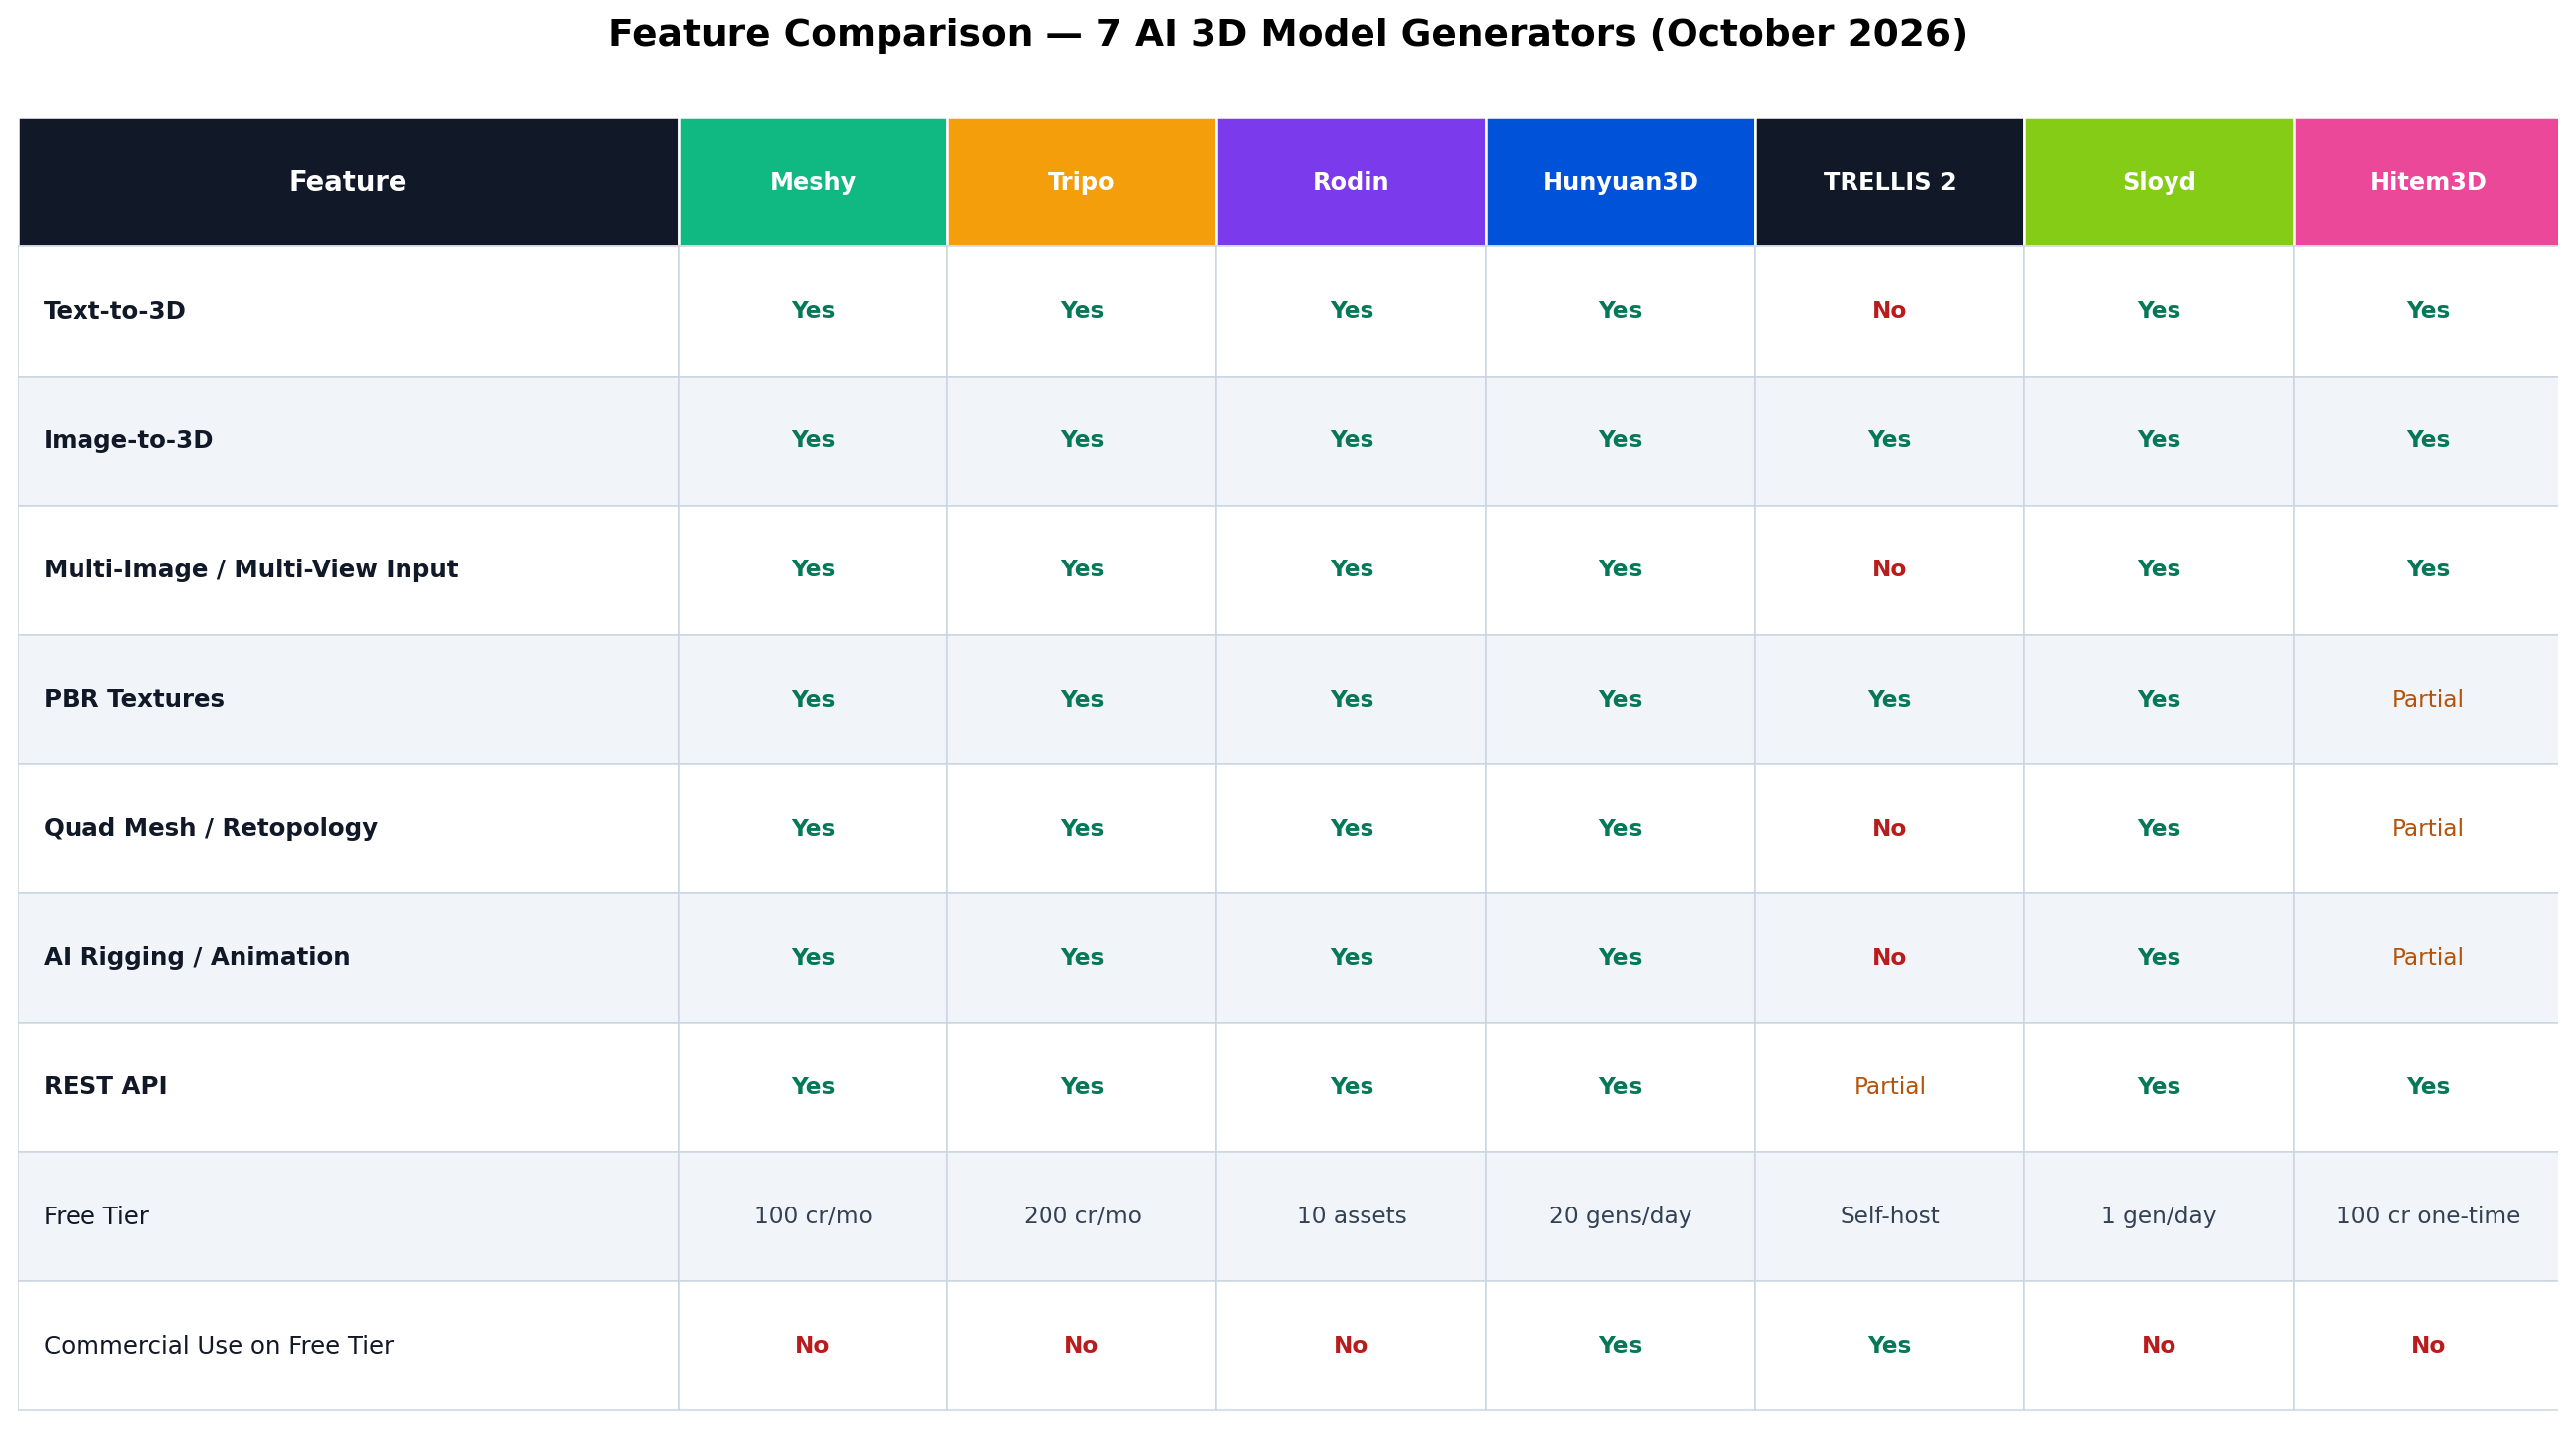This screenshot has width=2576, height=1448.
Task: Select Rodin PBR Textures 'Yes' cell
Action: pyautogui.click(x=1351, y=699)
